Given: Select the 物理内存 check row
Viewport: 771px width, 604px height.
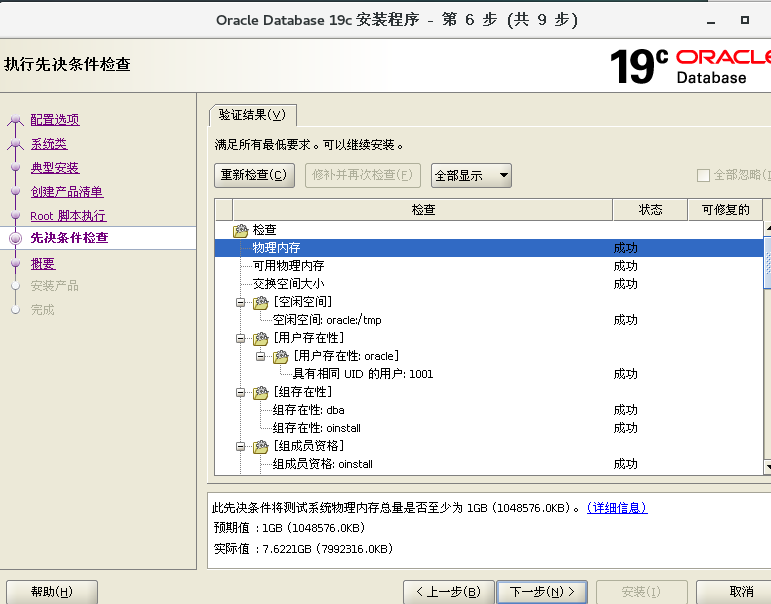Looking at the screenshot, I should (x=489, y=248).
